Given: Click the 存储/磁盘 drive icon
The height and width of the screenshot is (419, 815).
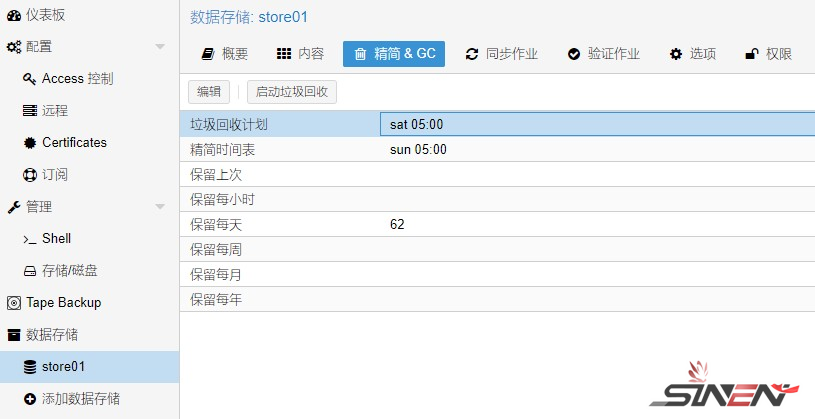Looking at the screenshot, I should click(30, 271).
